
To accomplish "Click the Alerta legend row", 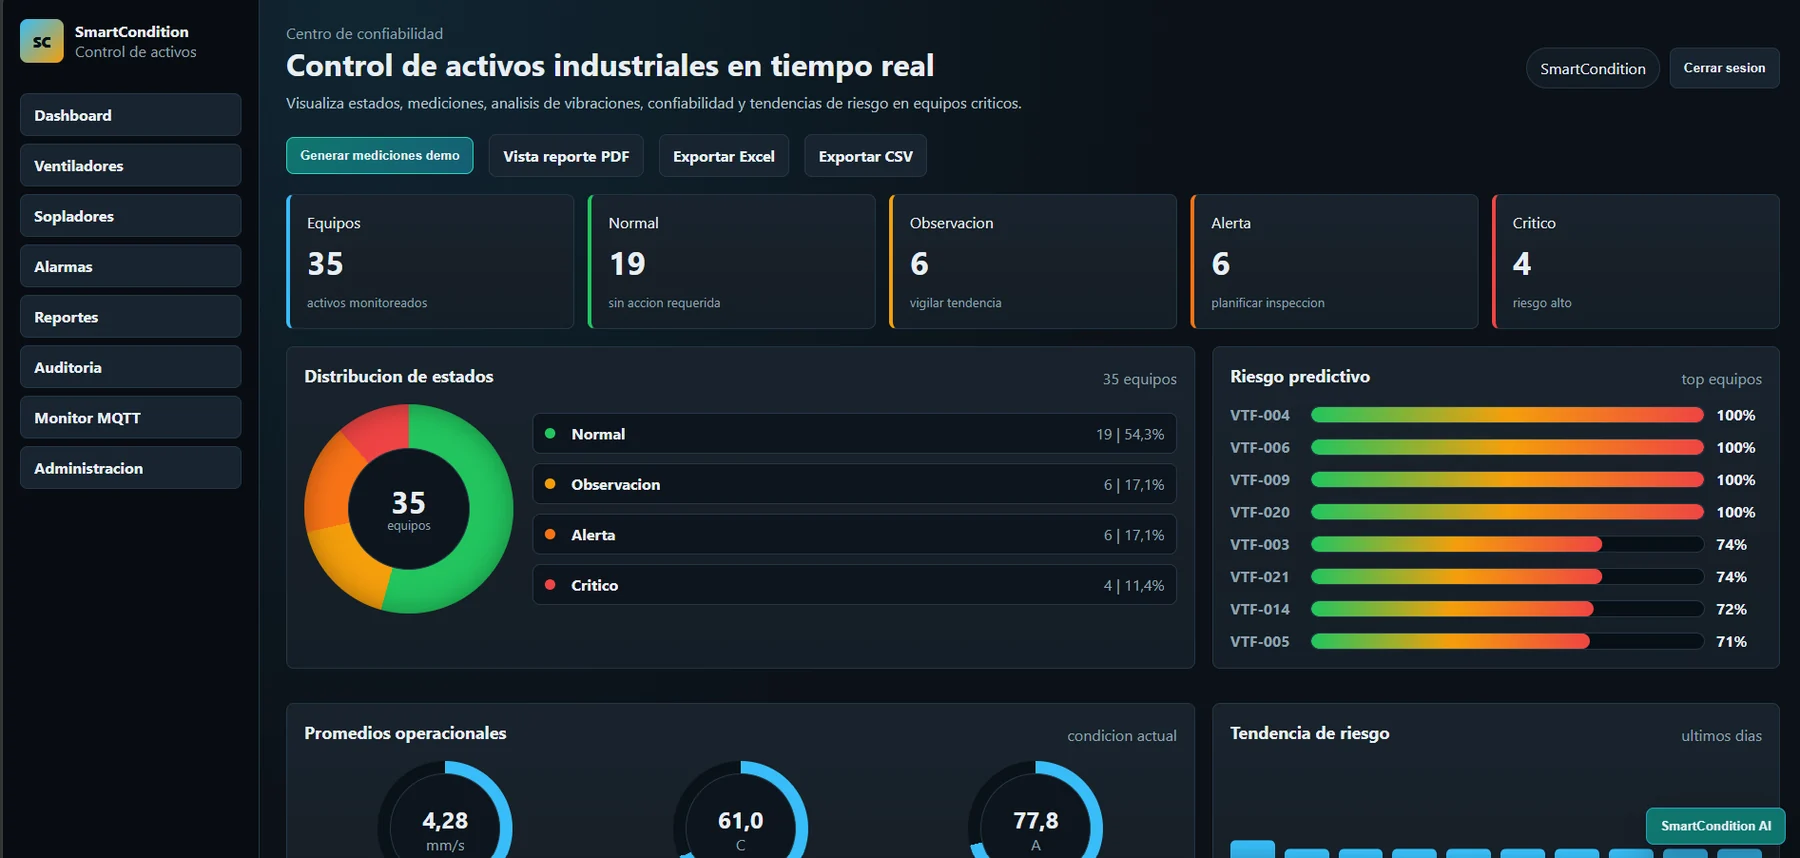I will tap(855, 535).
